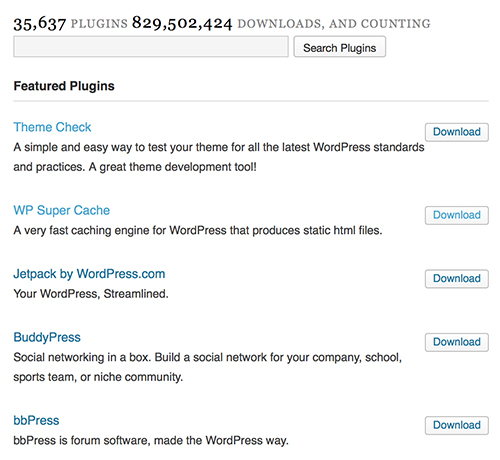Viewport: 500px width, 460px height.
Task: Click the Theme Check description text
Action: tap(219, 157)
